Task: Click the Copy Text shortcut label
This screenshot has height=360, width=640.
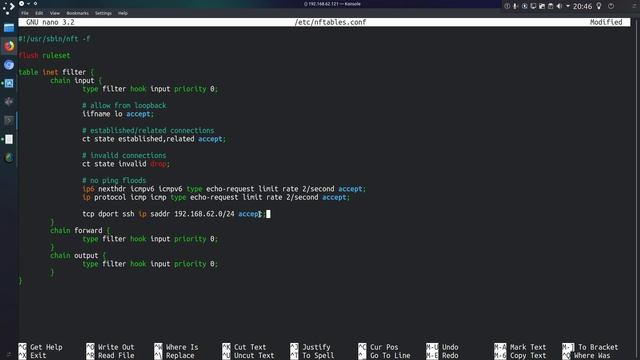Action: (x=528, y=356)
